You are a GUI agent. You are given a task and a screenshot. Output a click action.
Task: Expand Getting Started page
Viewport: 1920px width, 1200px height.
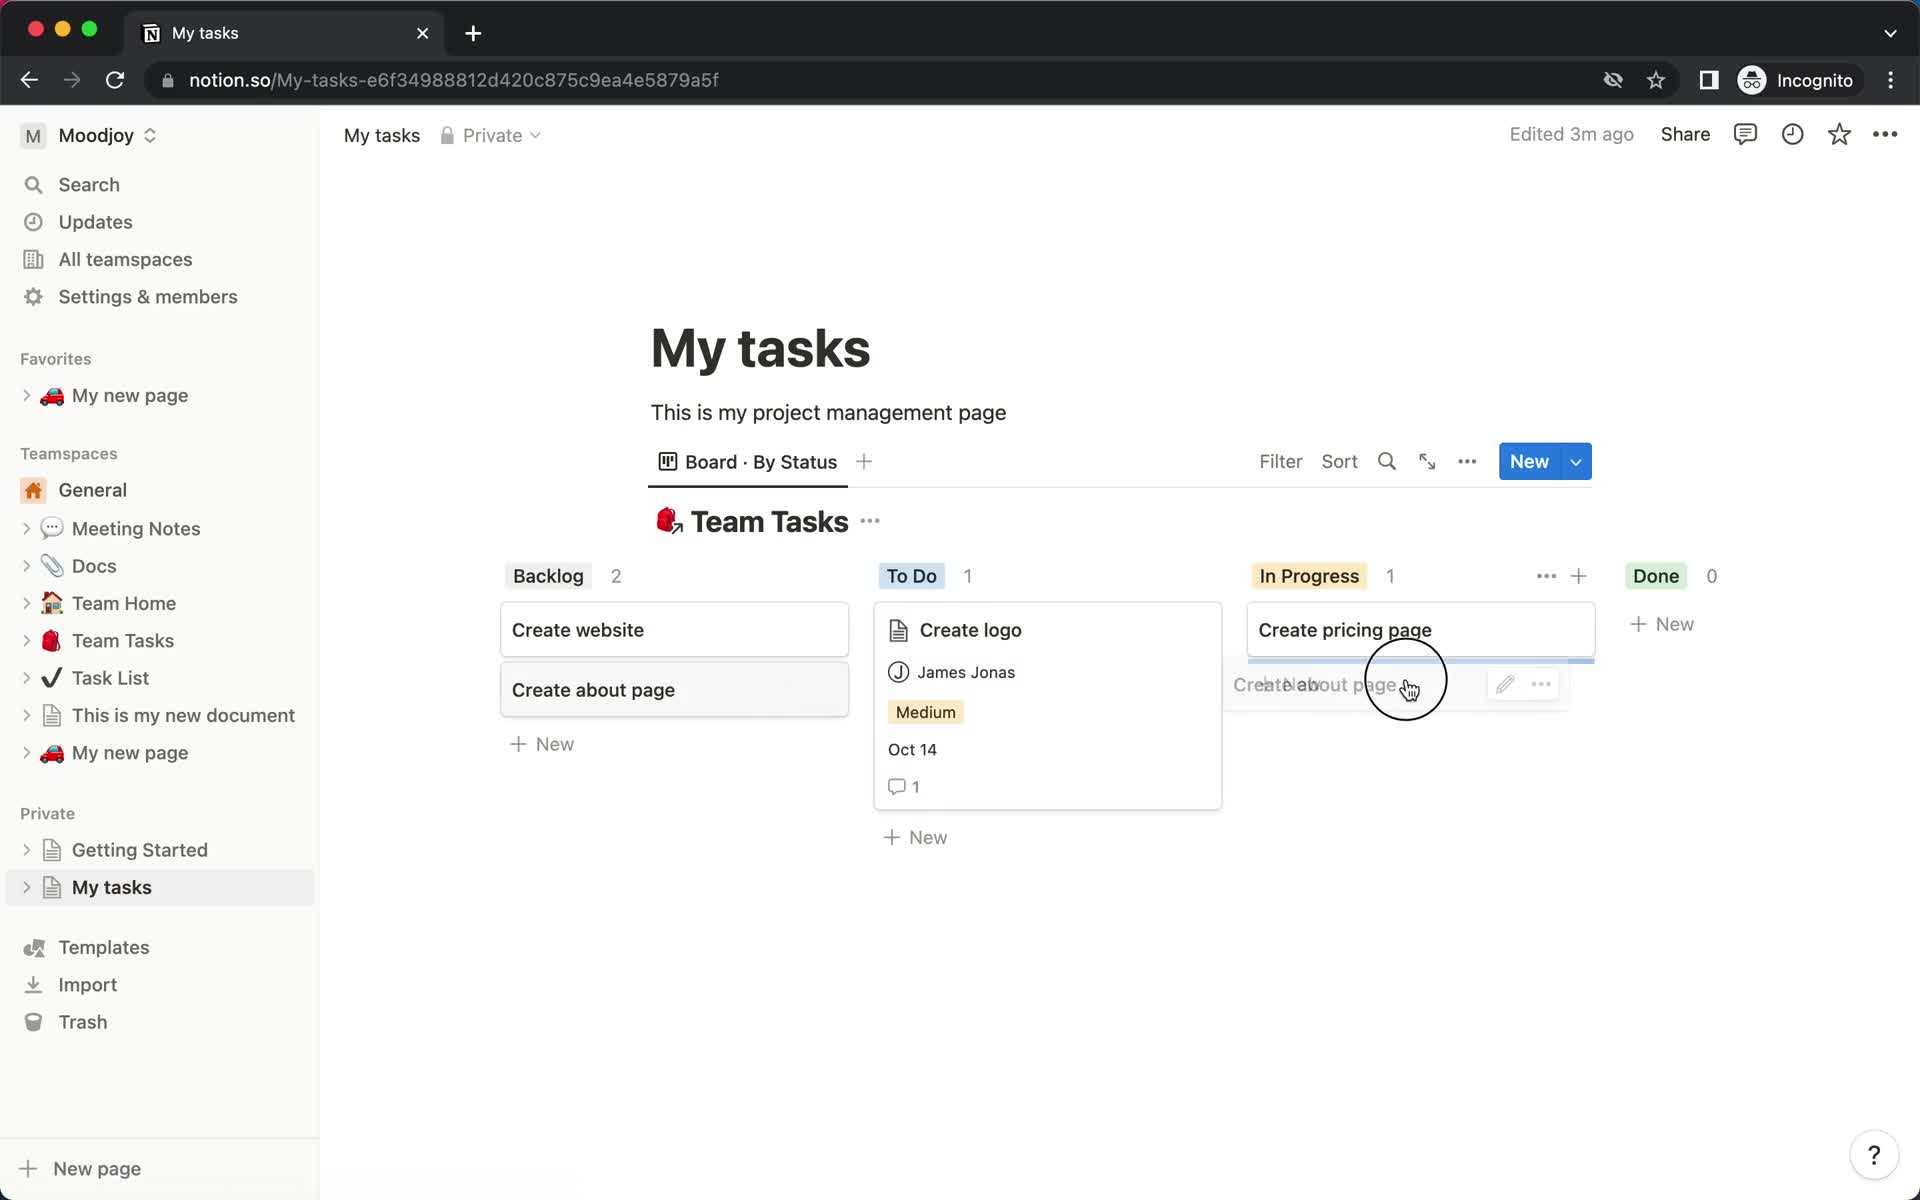pyautogui.click(x=26, y=850)
